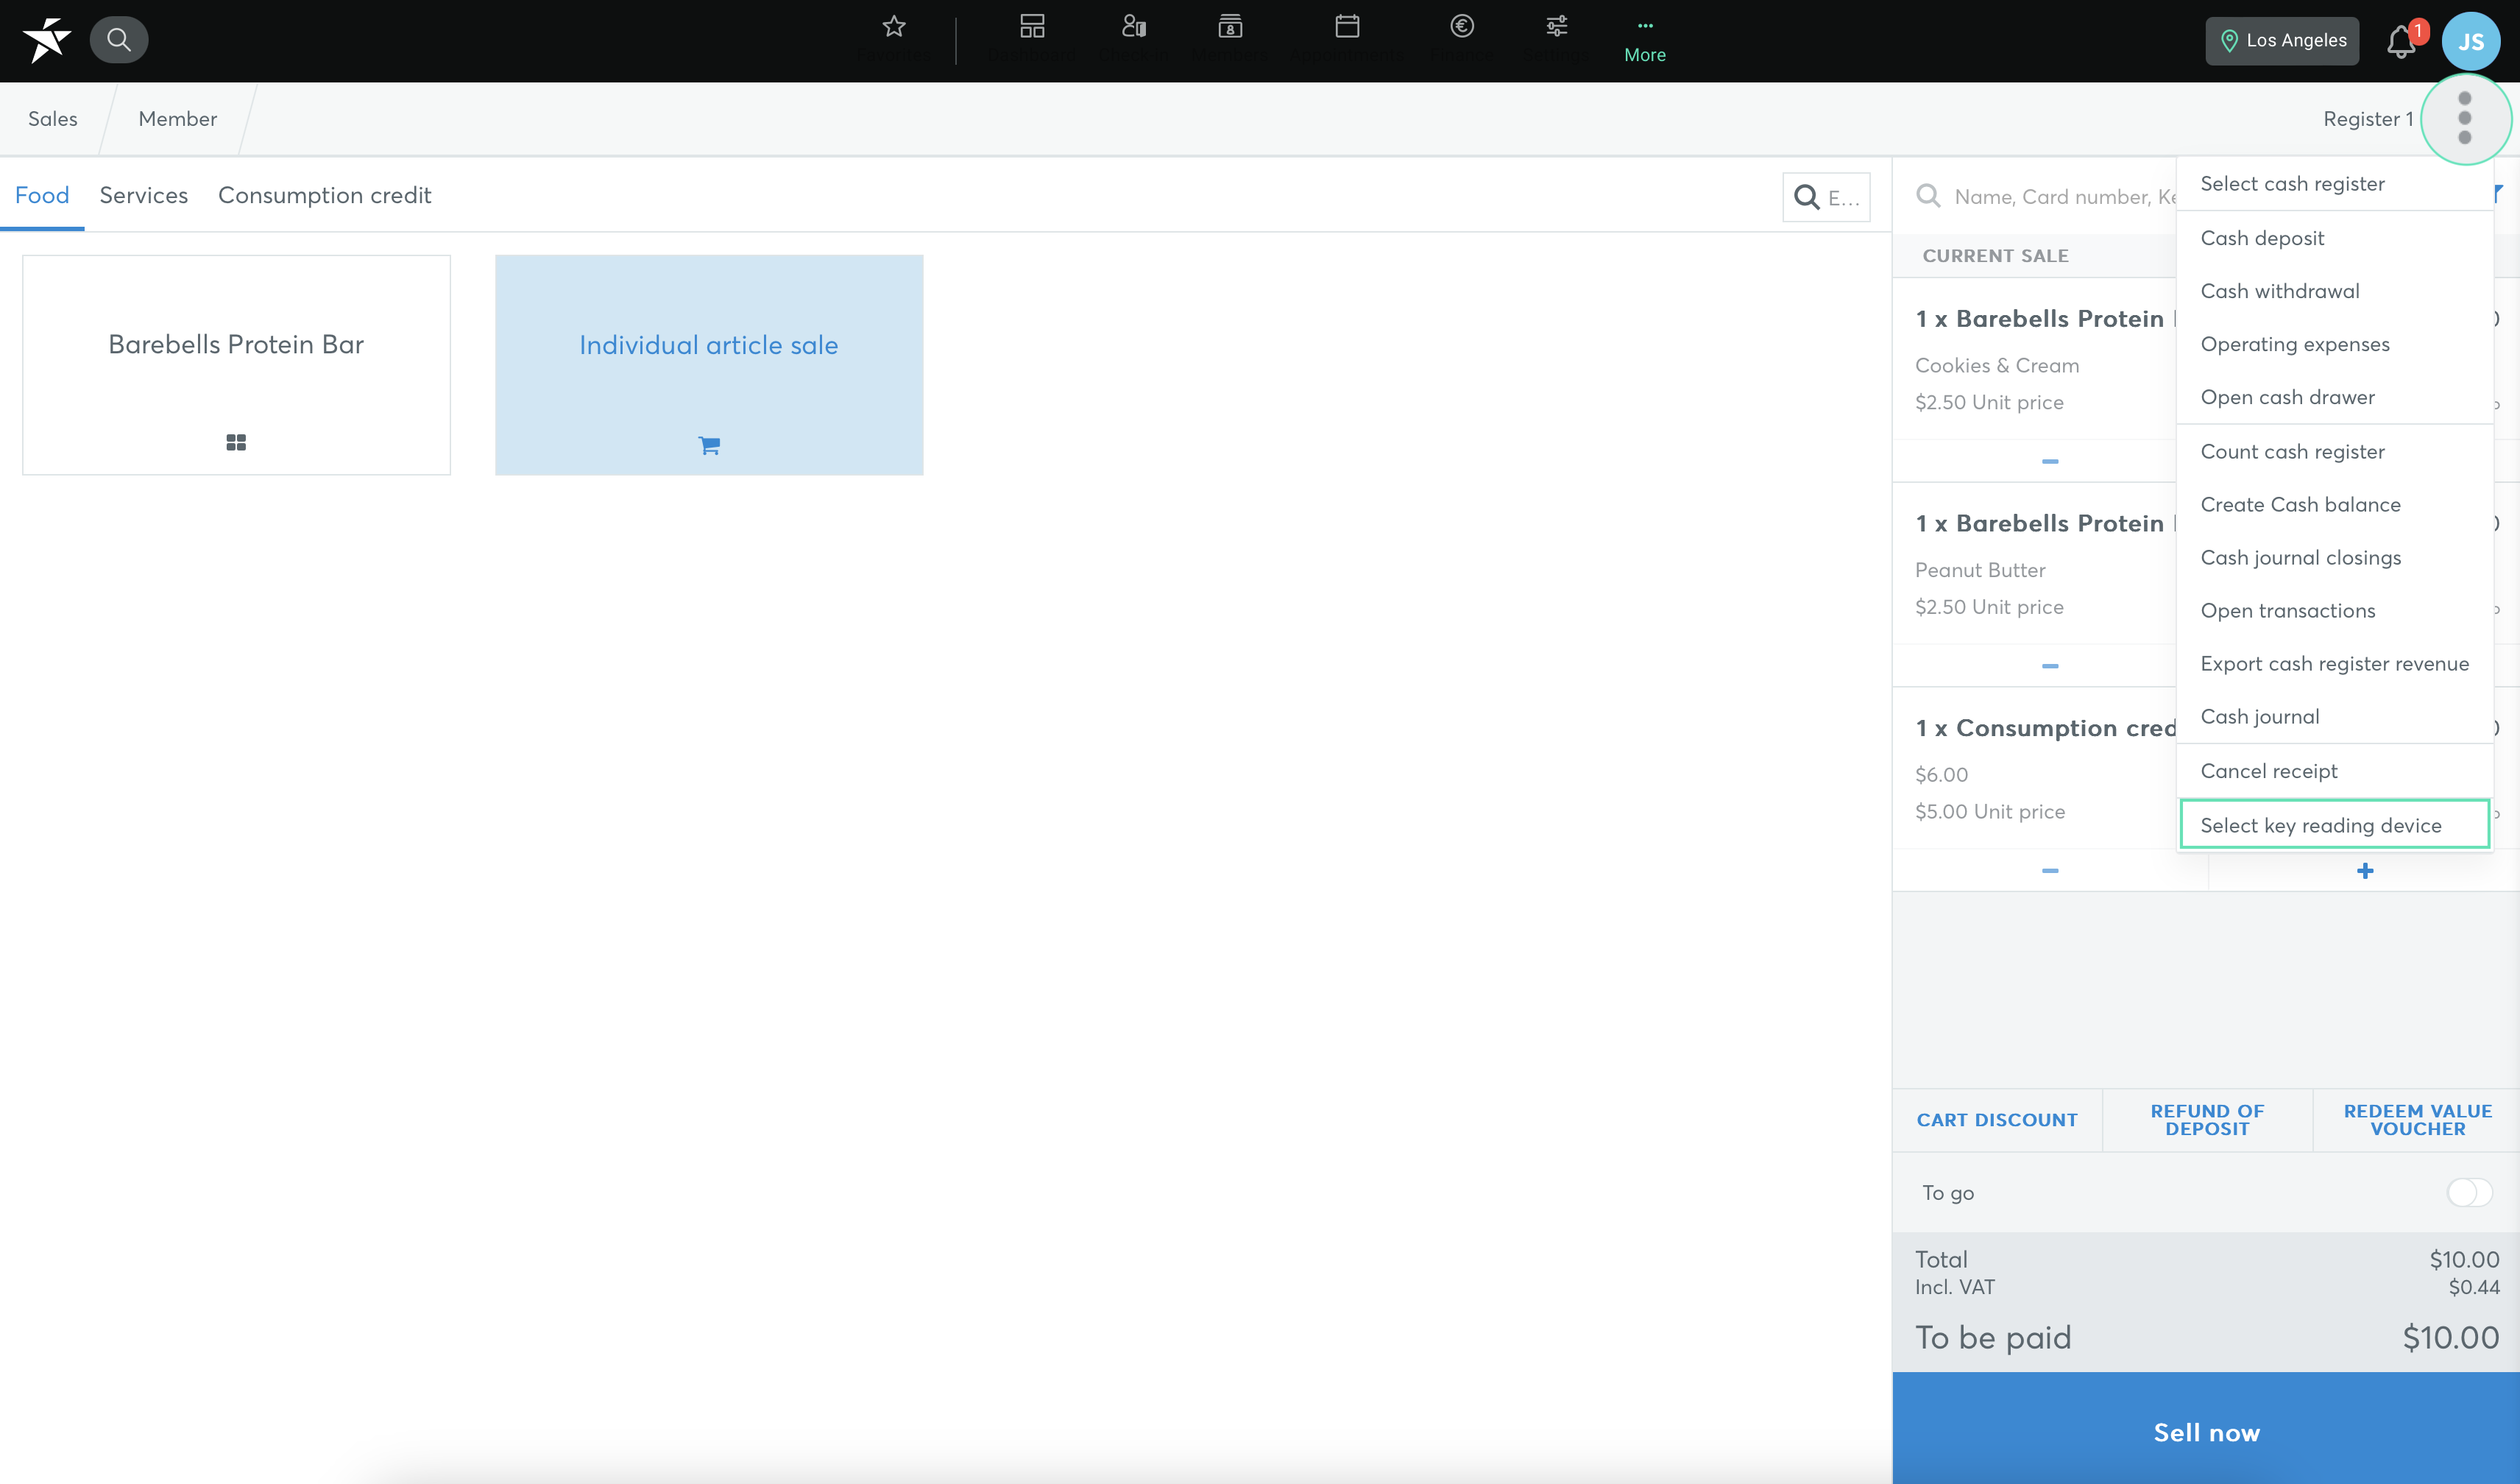Click the Register 1 label

coord(2368,119)
